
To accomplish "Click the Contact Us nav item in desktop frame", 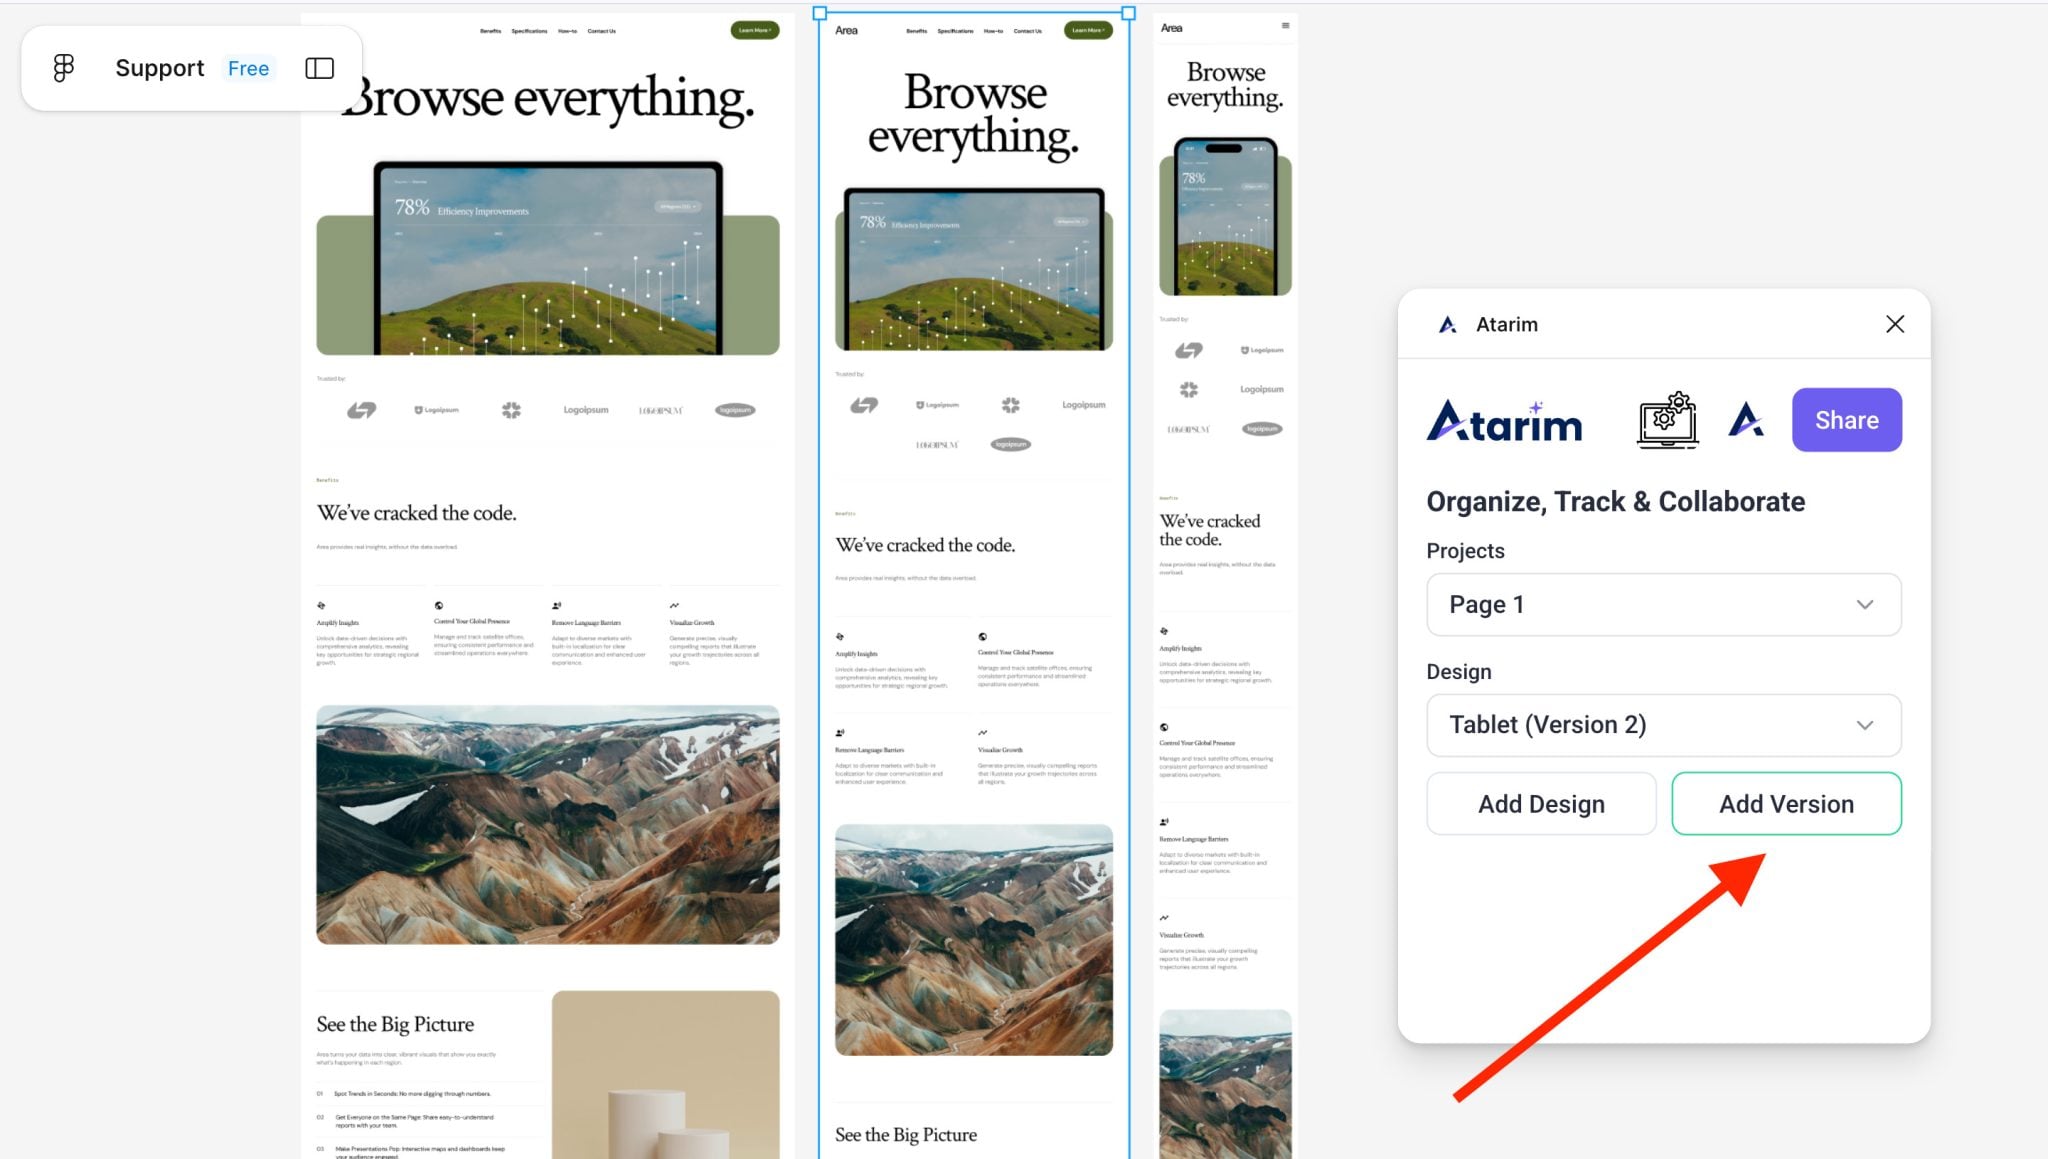I will coord(601,31).
